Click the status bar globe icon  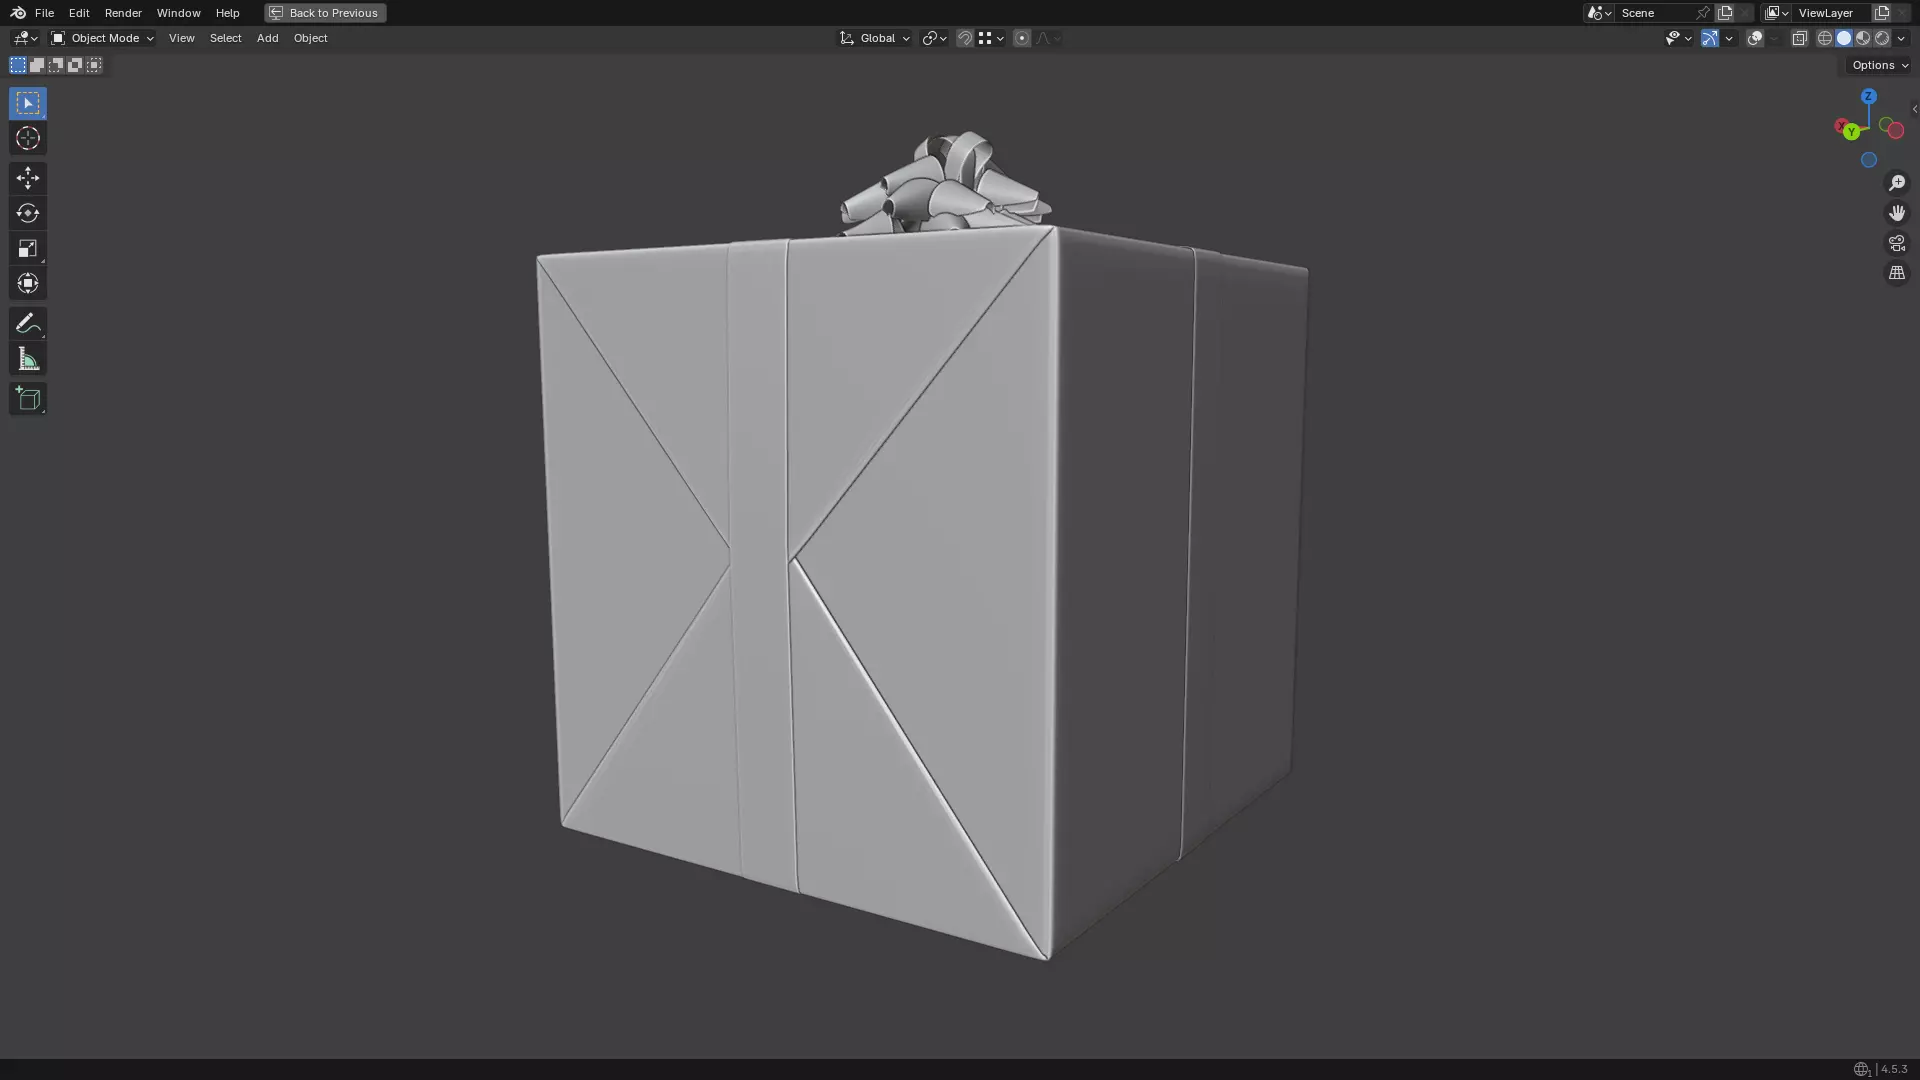point(1861,1069)
